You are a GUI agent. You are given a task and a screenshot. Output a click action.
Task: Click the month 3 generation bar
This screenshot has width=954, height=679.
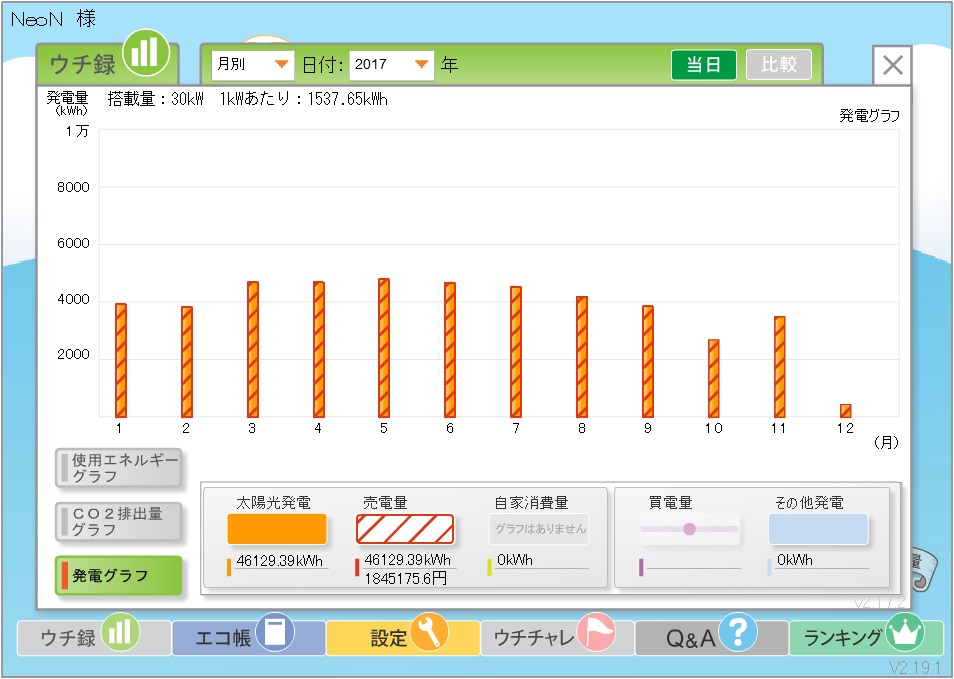252,349
